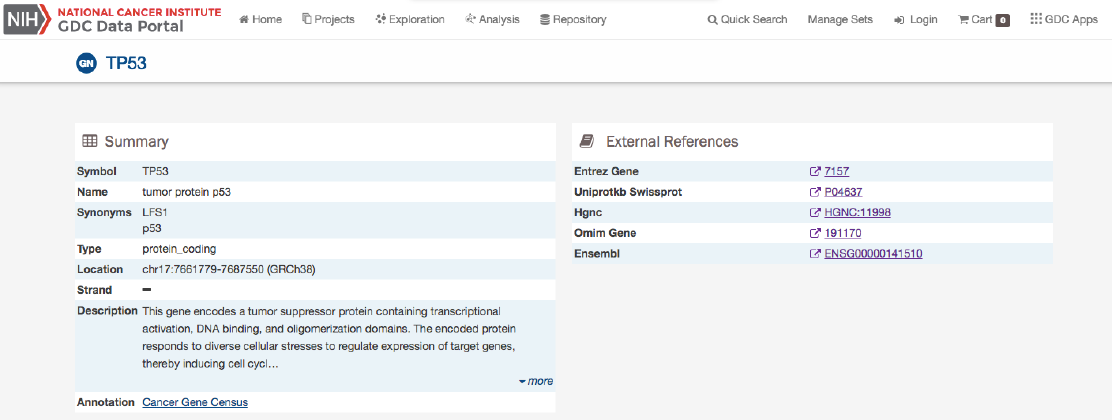Switch to the Exploration page
1112x420 pixels.
[410, 20]
